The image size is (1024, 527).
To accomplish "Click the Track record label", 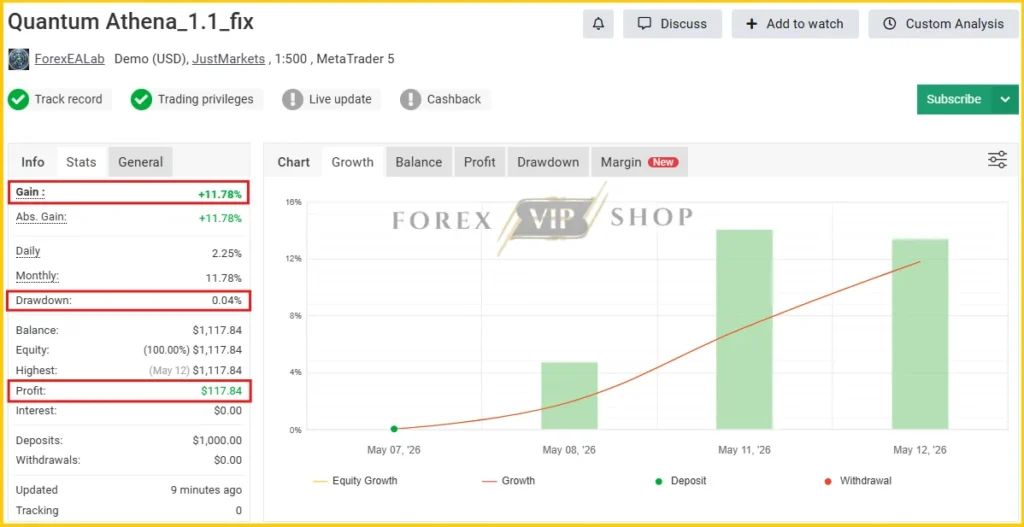I will (x=68, y=99).
